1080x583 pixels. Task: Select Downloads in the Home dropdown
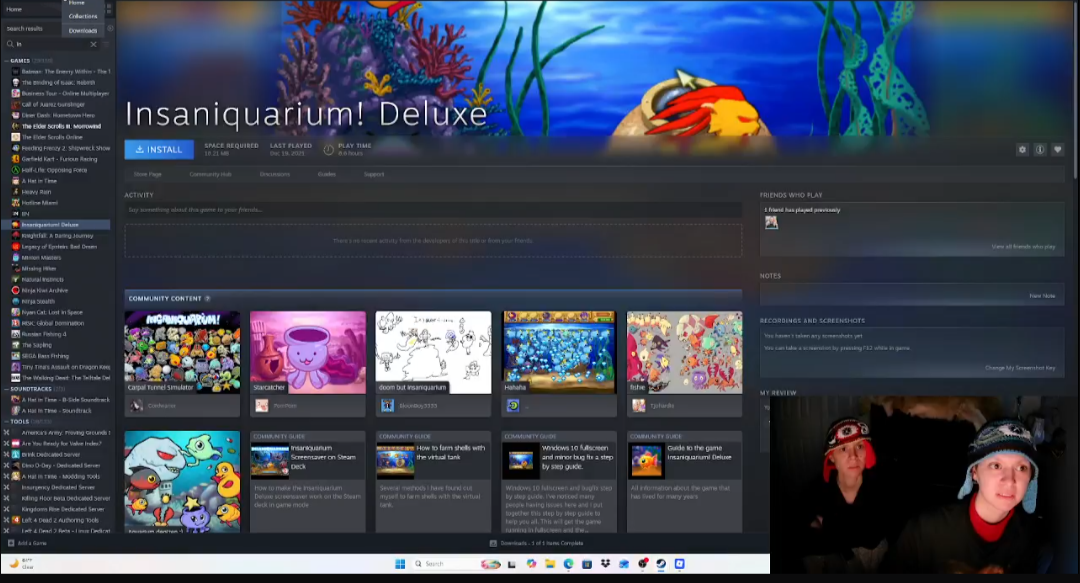point(83,30)
